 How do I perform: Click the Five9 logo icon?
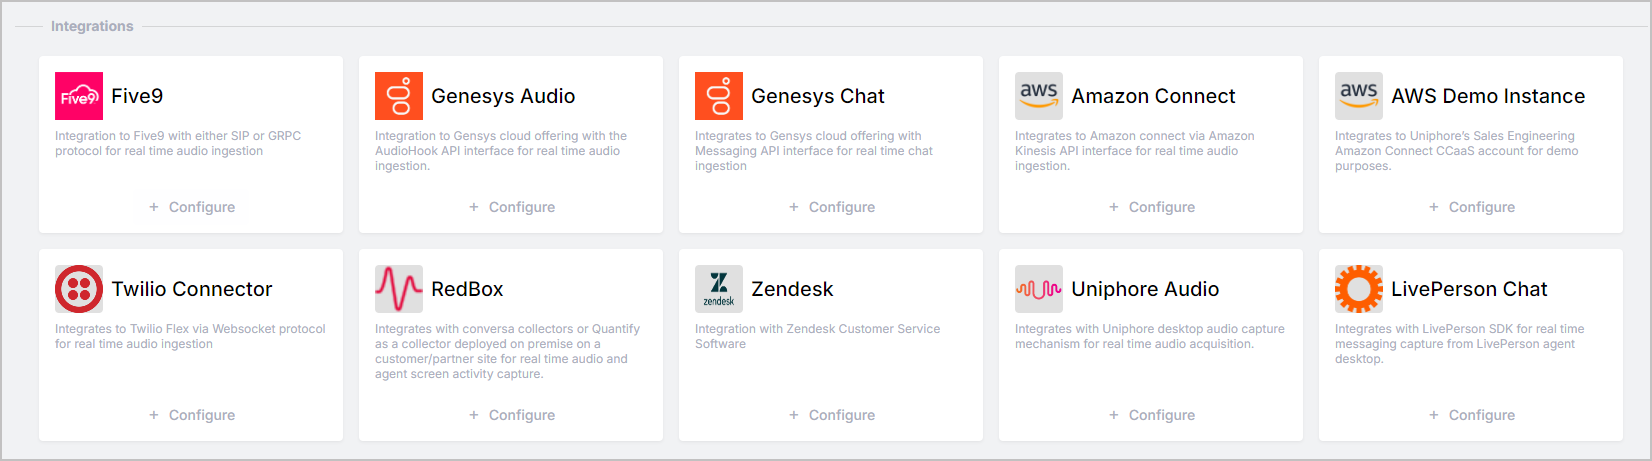tap(79, 96)
